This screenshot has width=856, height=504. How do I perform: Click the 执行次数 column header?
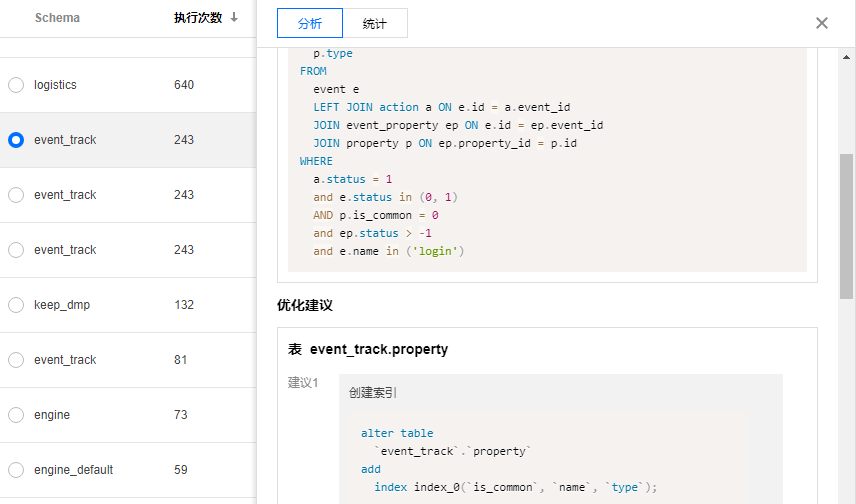point(200,18)
